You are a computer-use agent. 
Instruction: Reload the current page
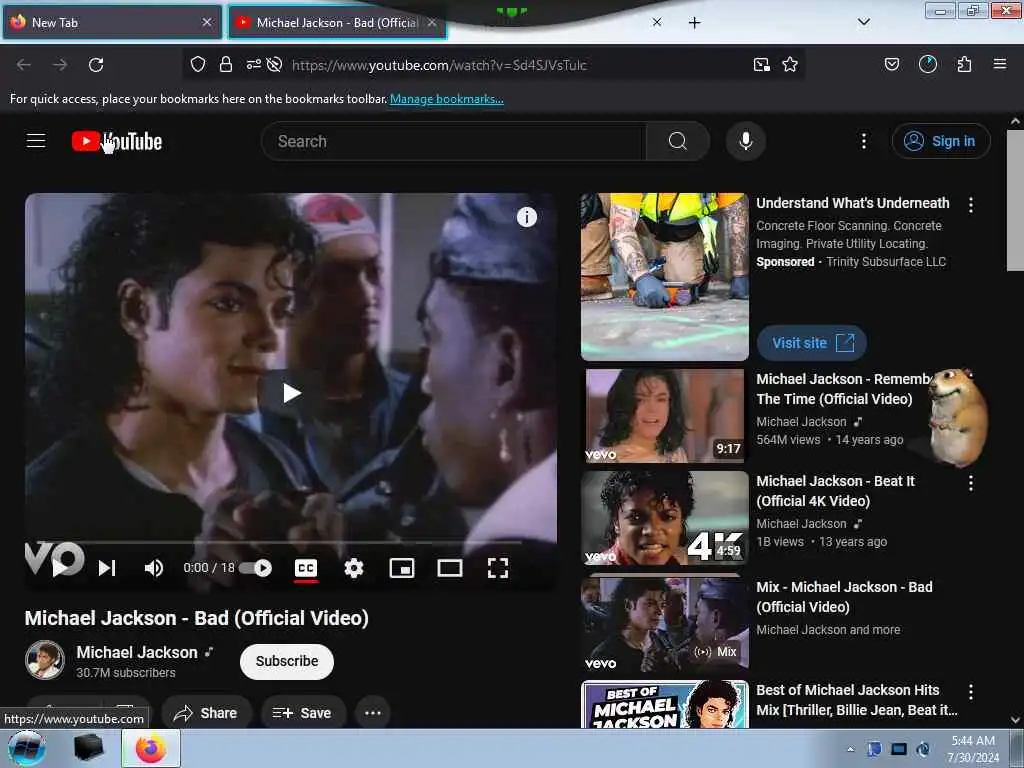[96, 65]
